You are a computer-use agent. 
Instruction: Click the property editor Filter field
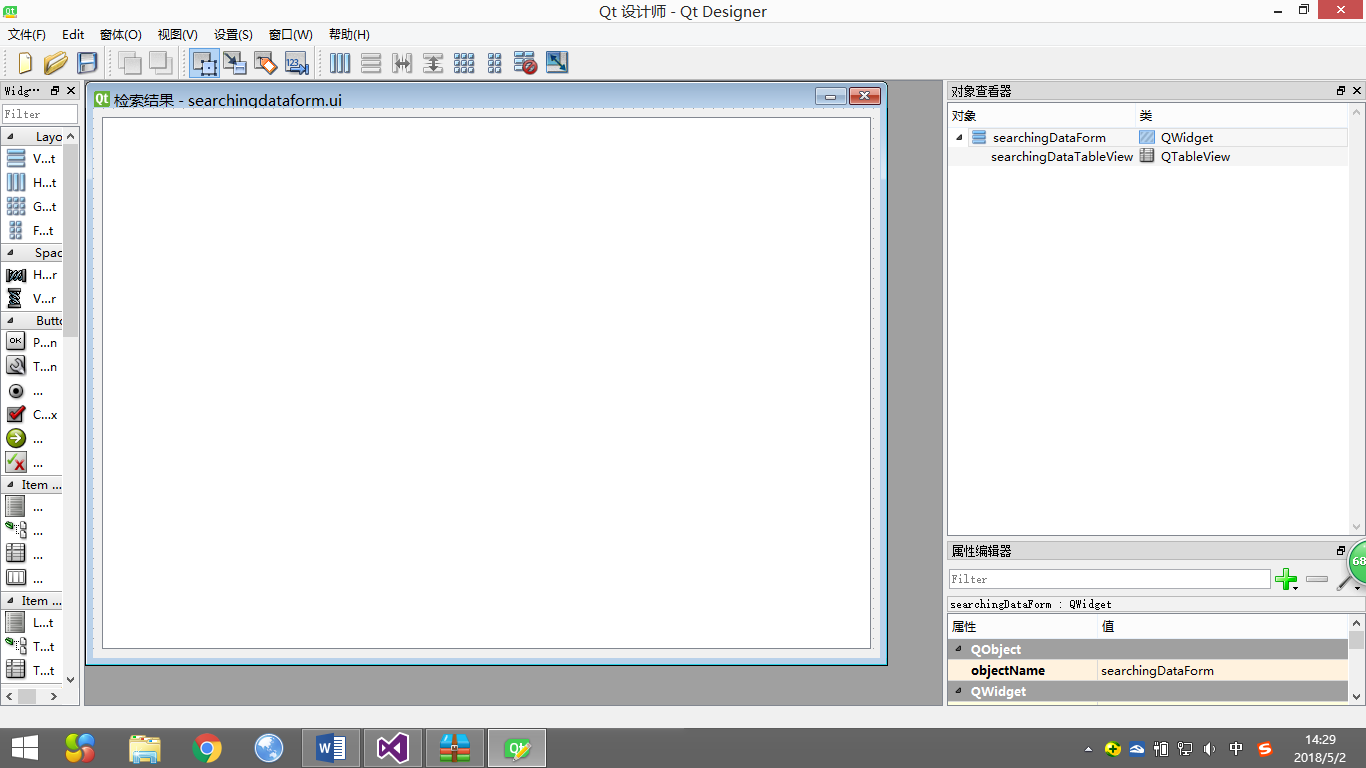[1108, 579]
